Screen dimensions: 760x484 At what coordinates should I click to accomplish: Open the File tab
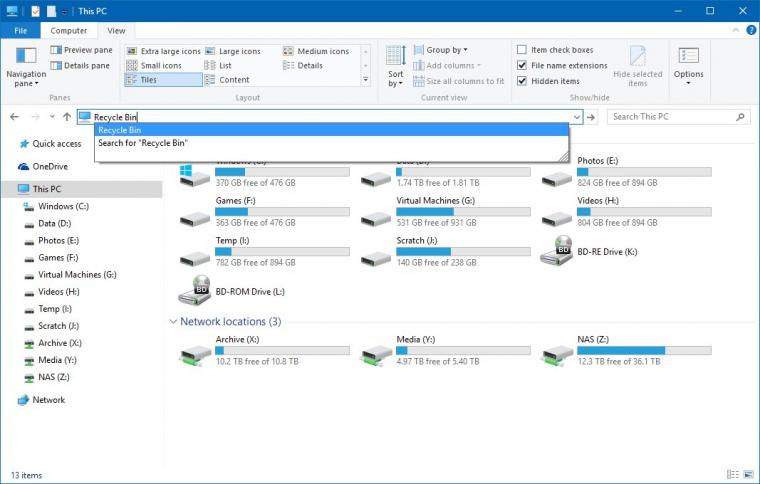coord(20,31)
